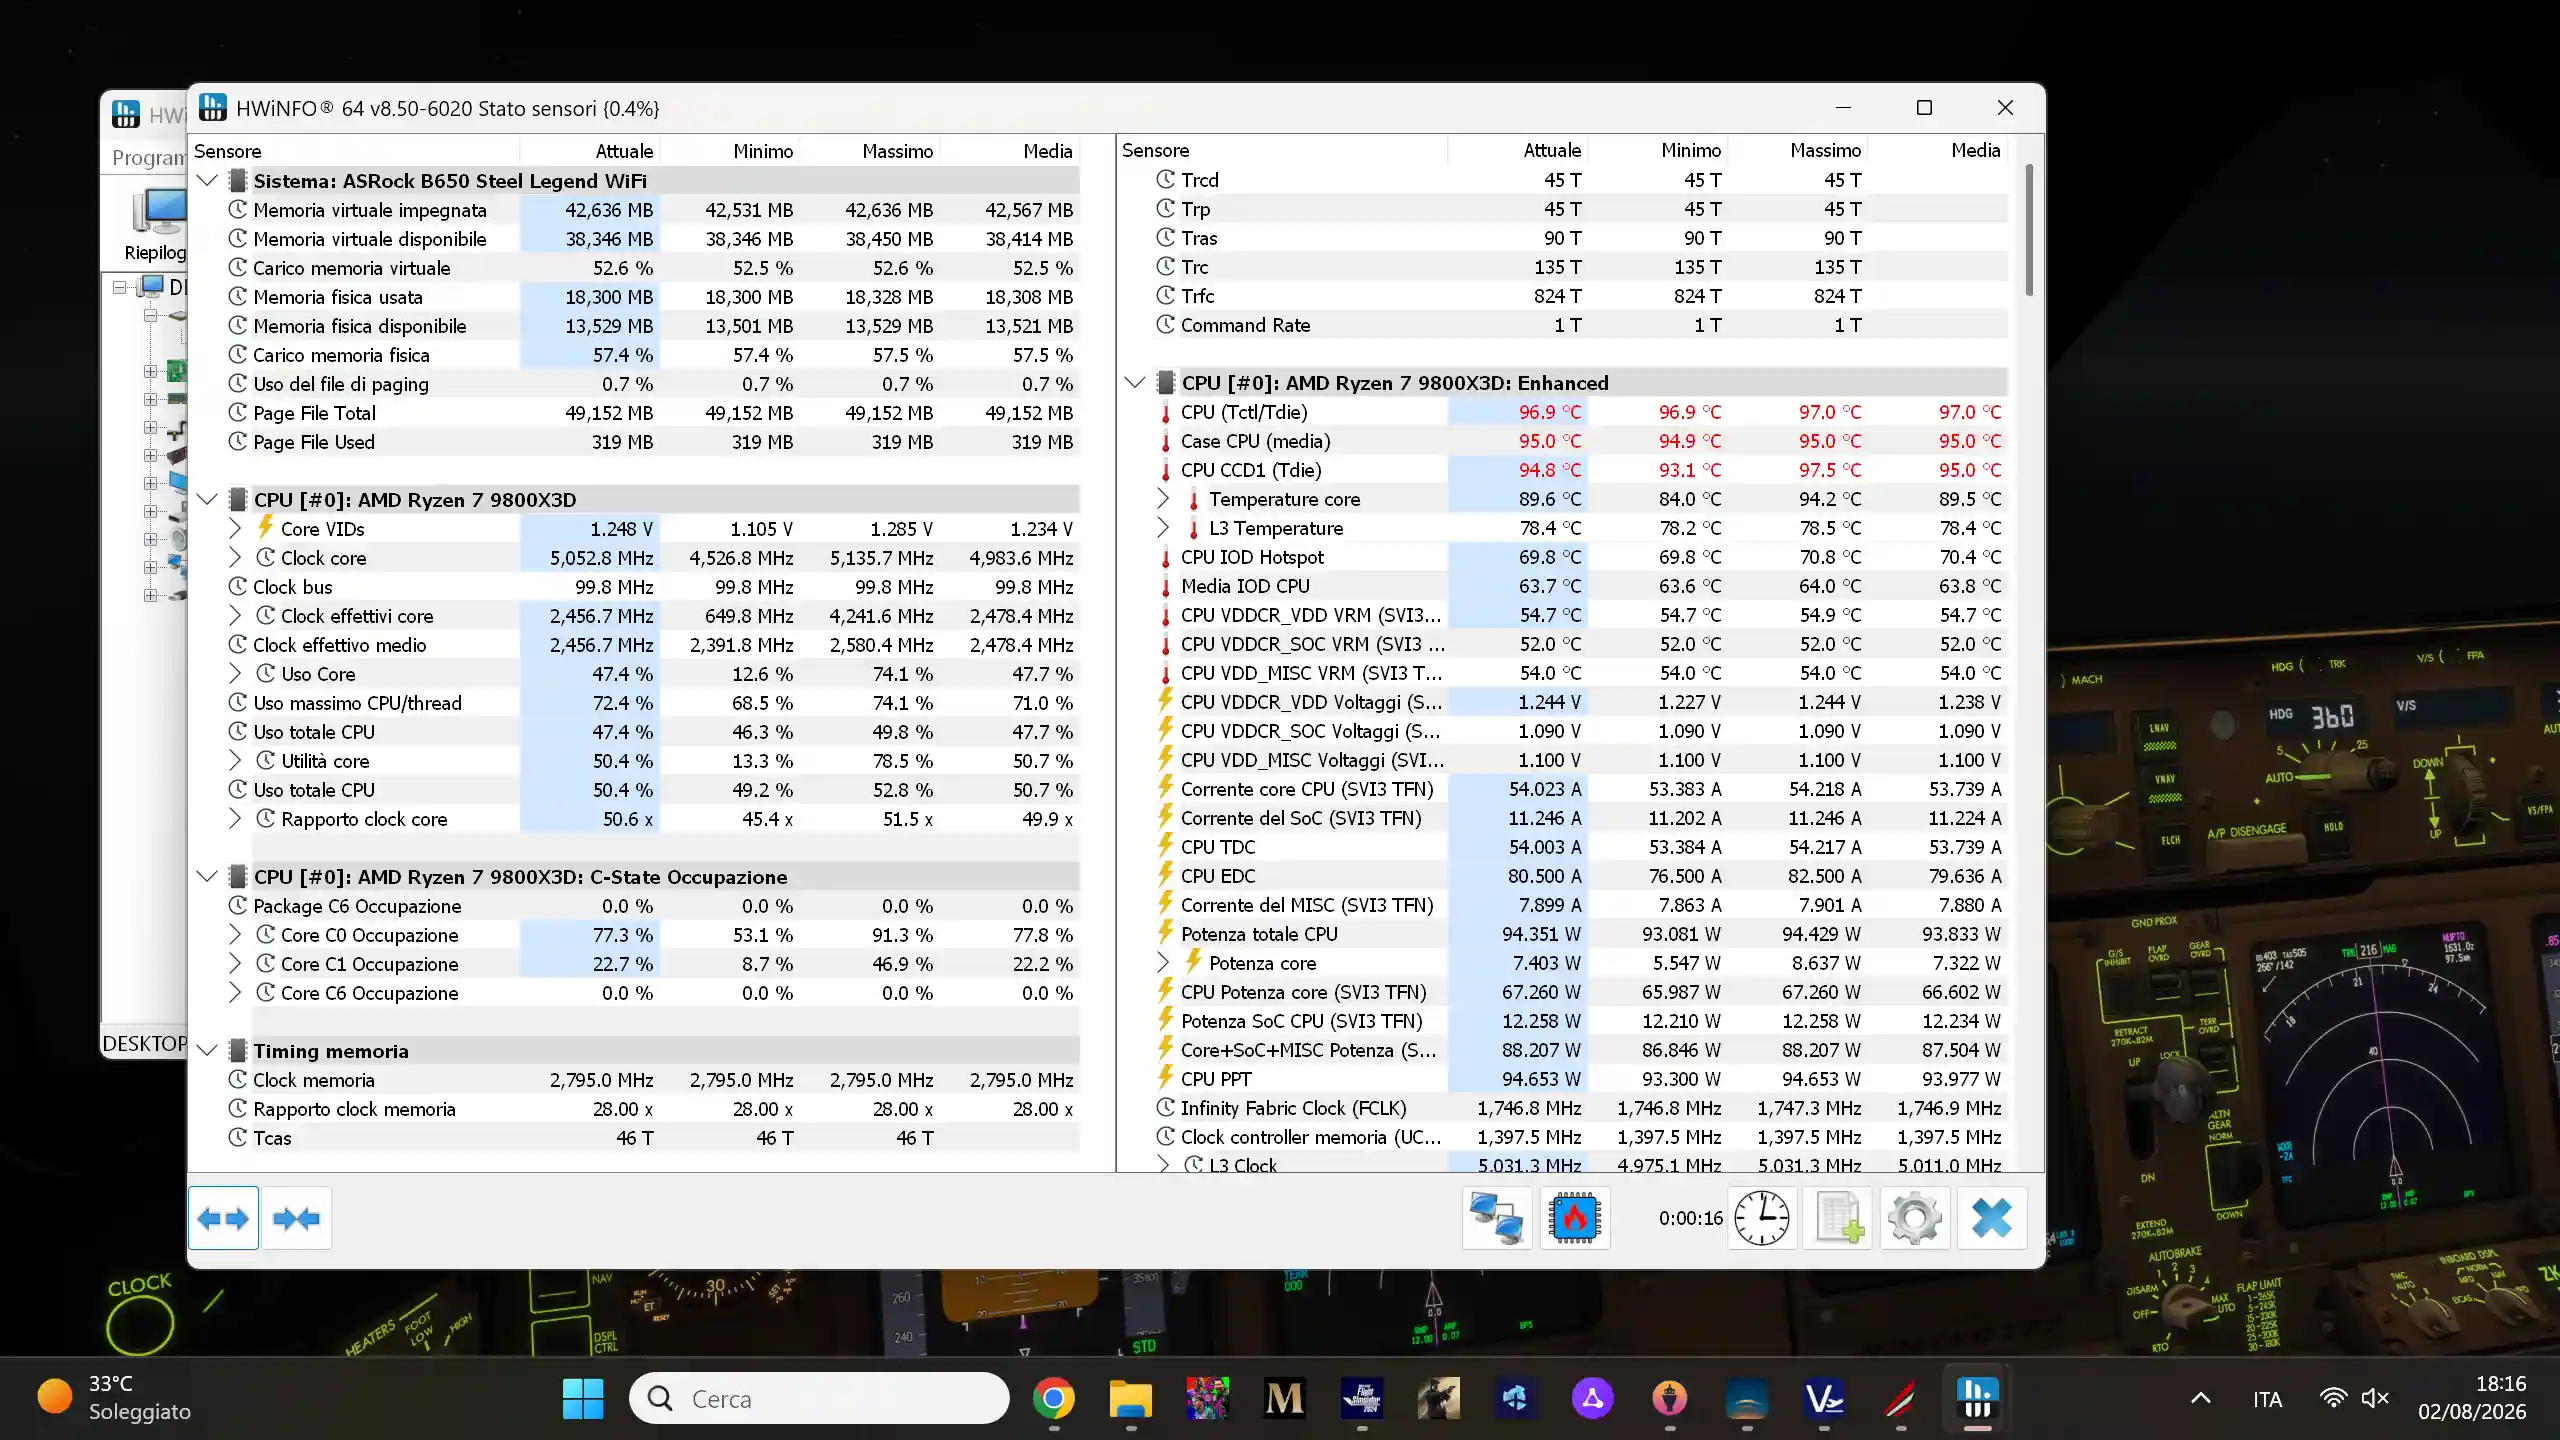Click the Media column header in right panel
2560x1440 pixels.
[1975, 150]
